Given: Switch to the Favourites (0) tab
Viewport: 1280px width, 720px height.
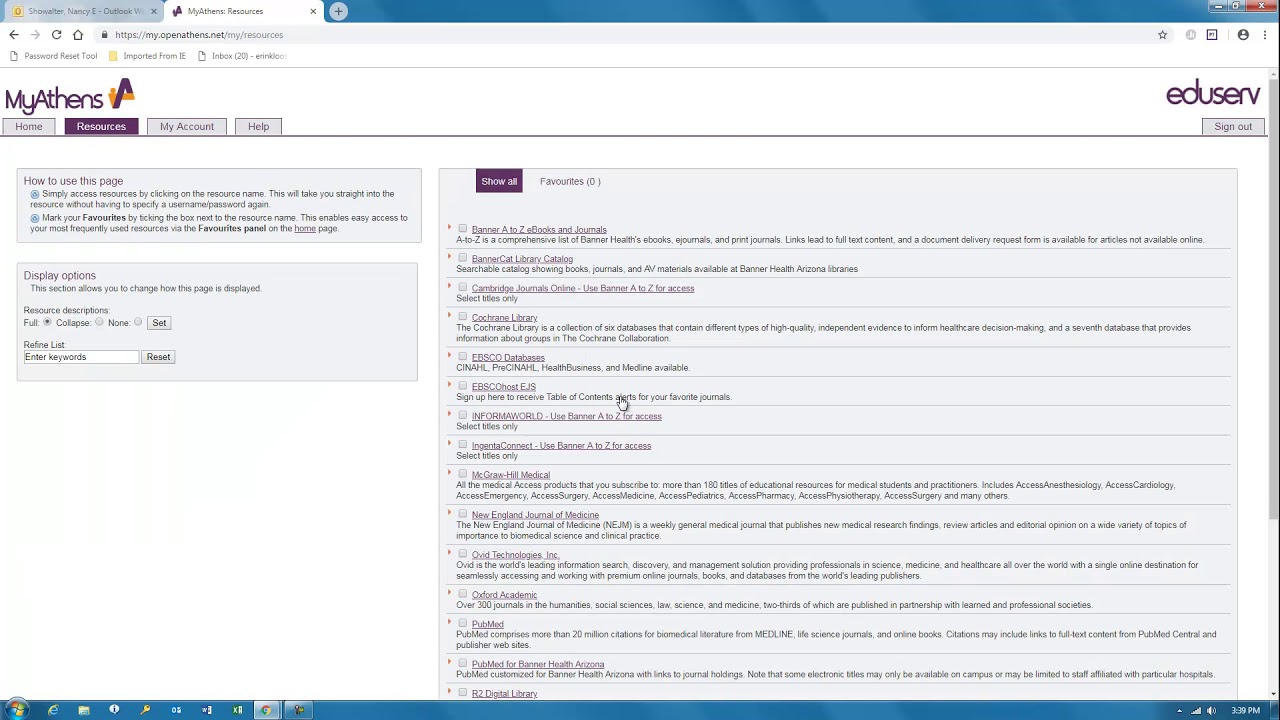Looking at the screenshot, I should click(570, 181).
